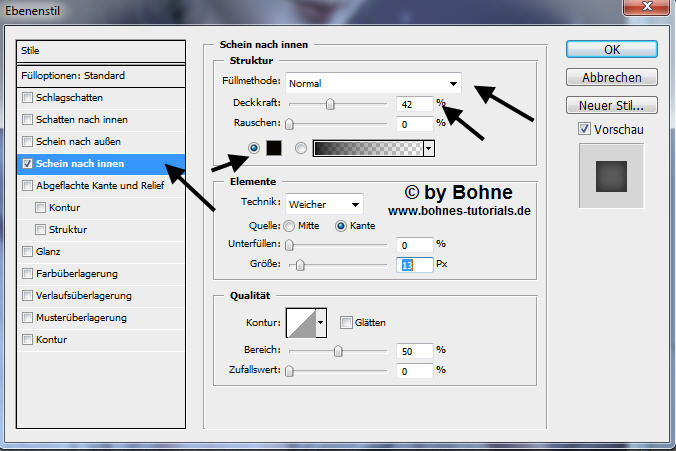The height and width of the screenshot is (451, 676).
Task: Enable the Schatten nach innen checkbox
Action: coord(28,119)
